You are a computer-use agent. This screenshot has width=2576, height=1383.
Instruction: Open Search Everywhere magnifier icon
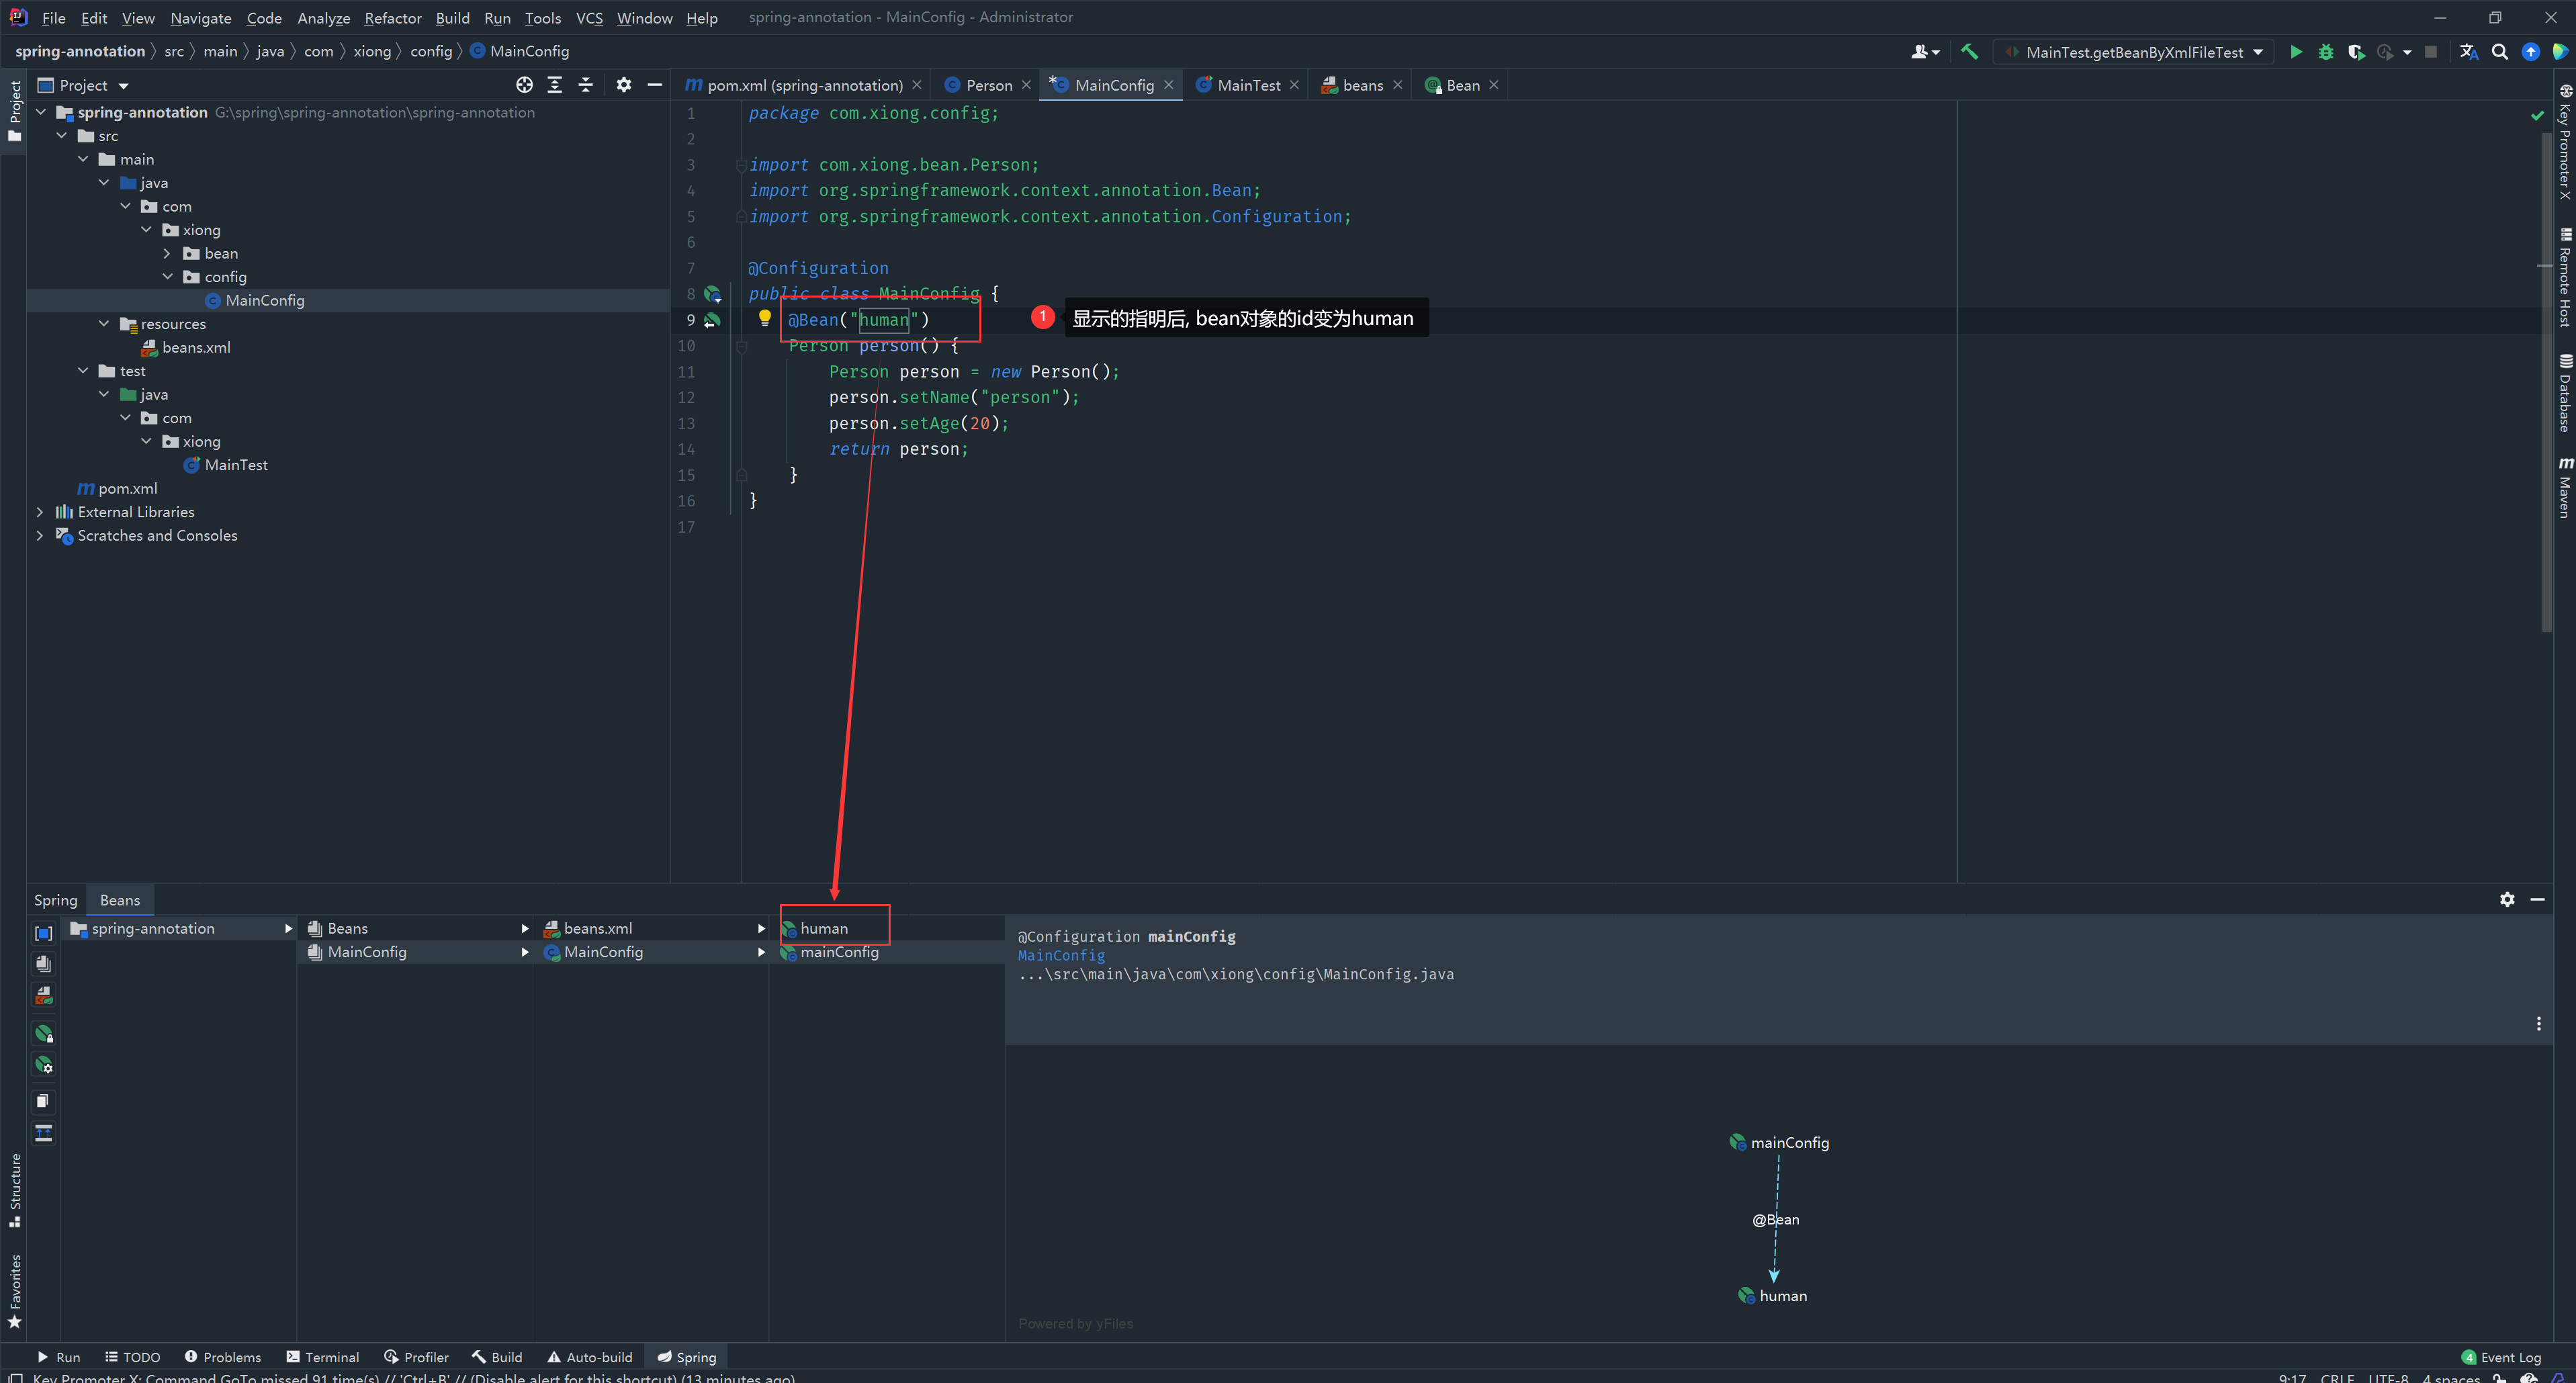[2500, 52]
